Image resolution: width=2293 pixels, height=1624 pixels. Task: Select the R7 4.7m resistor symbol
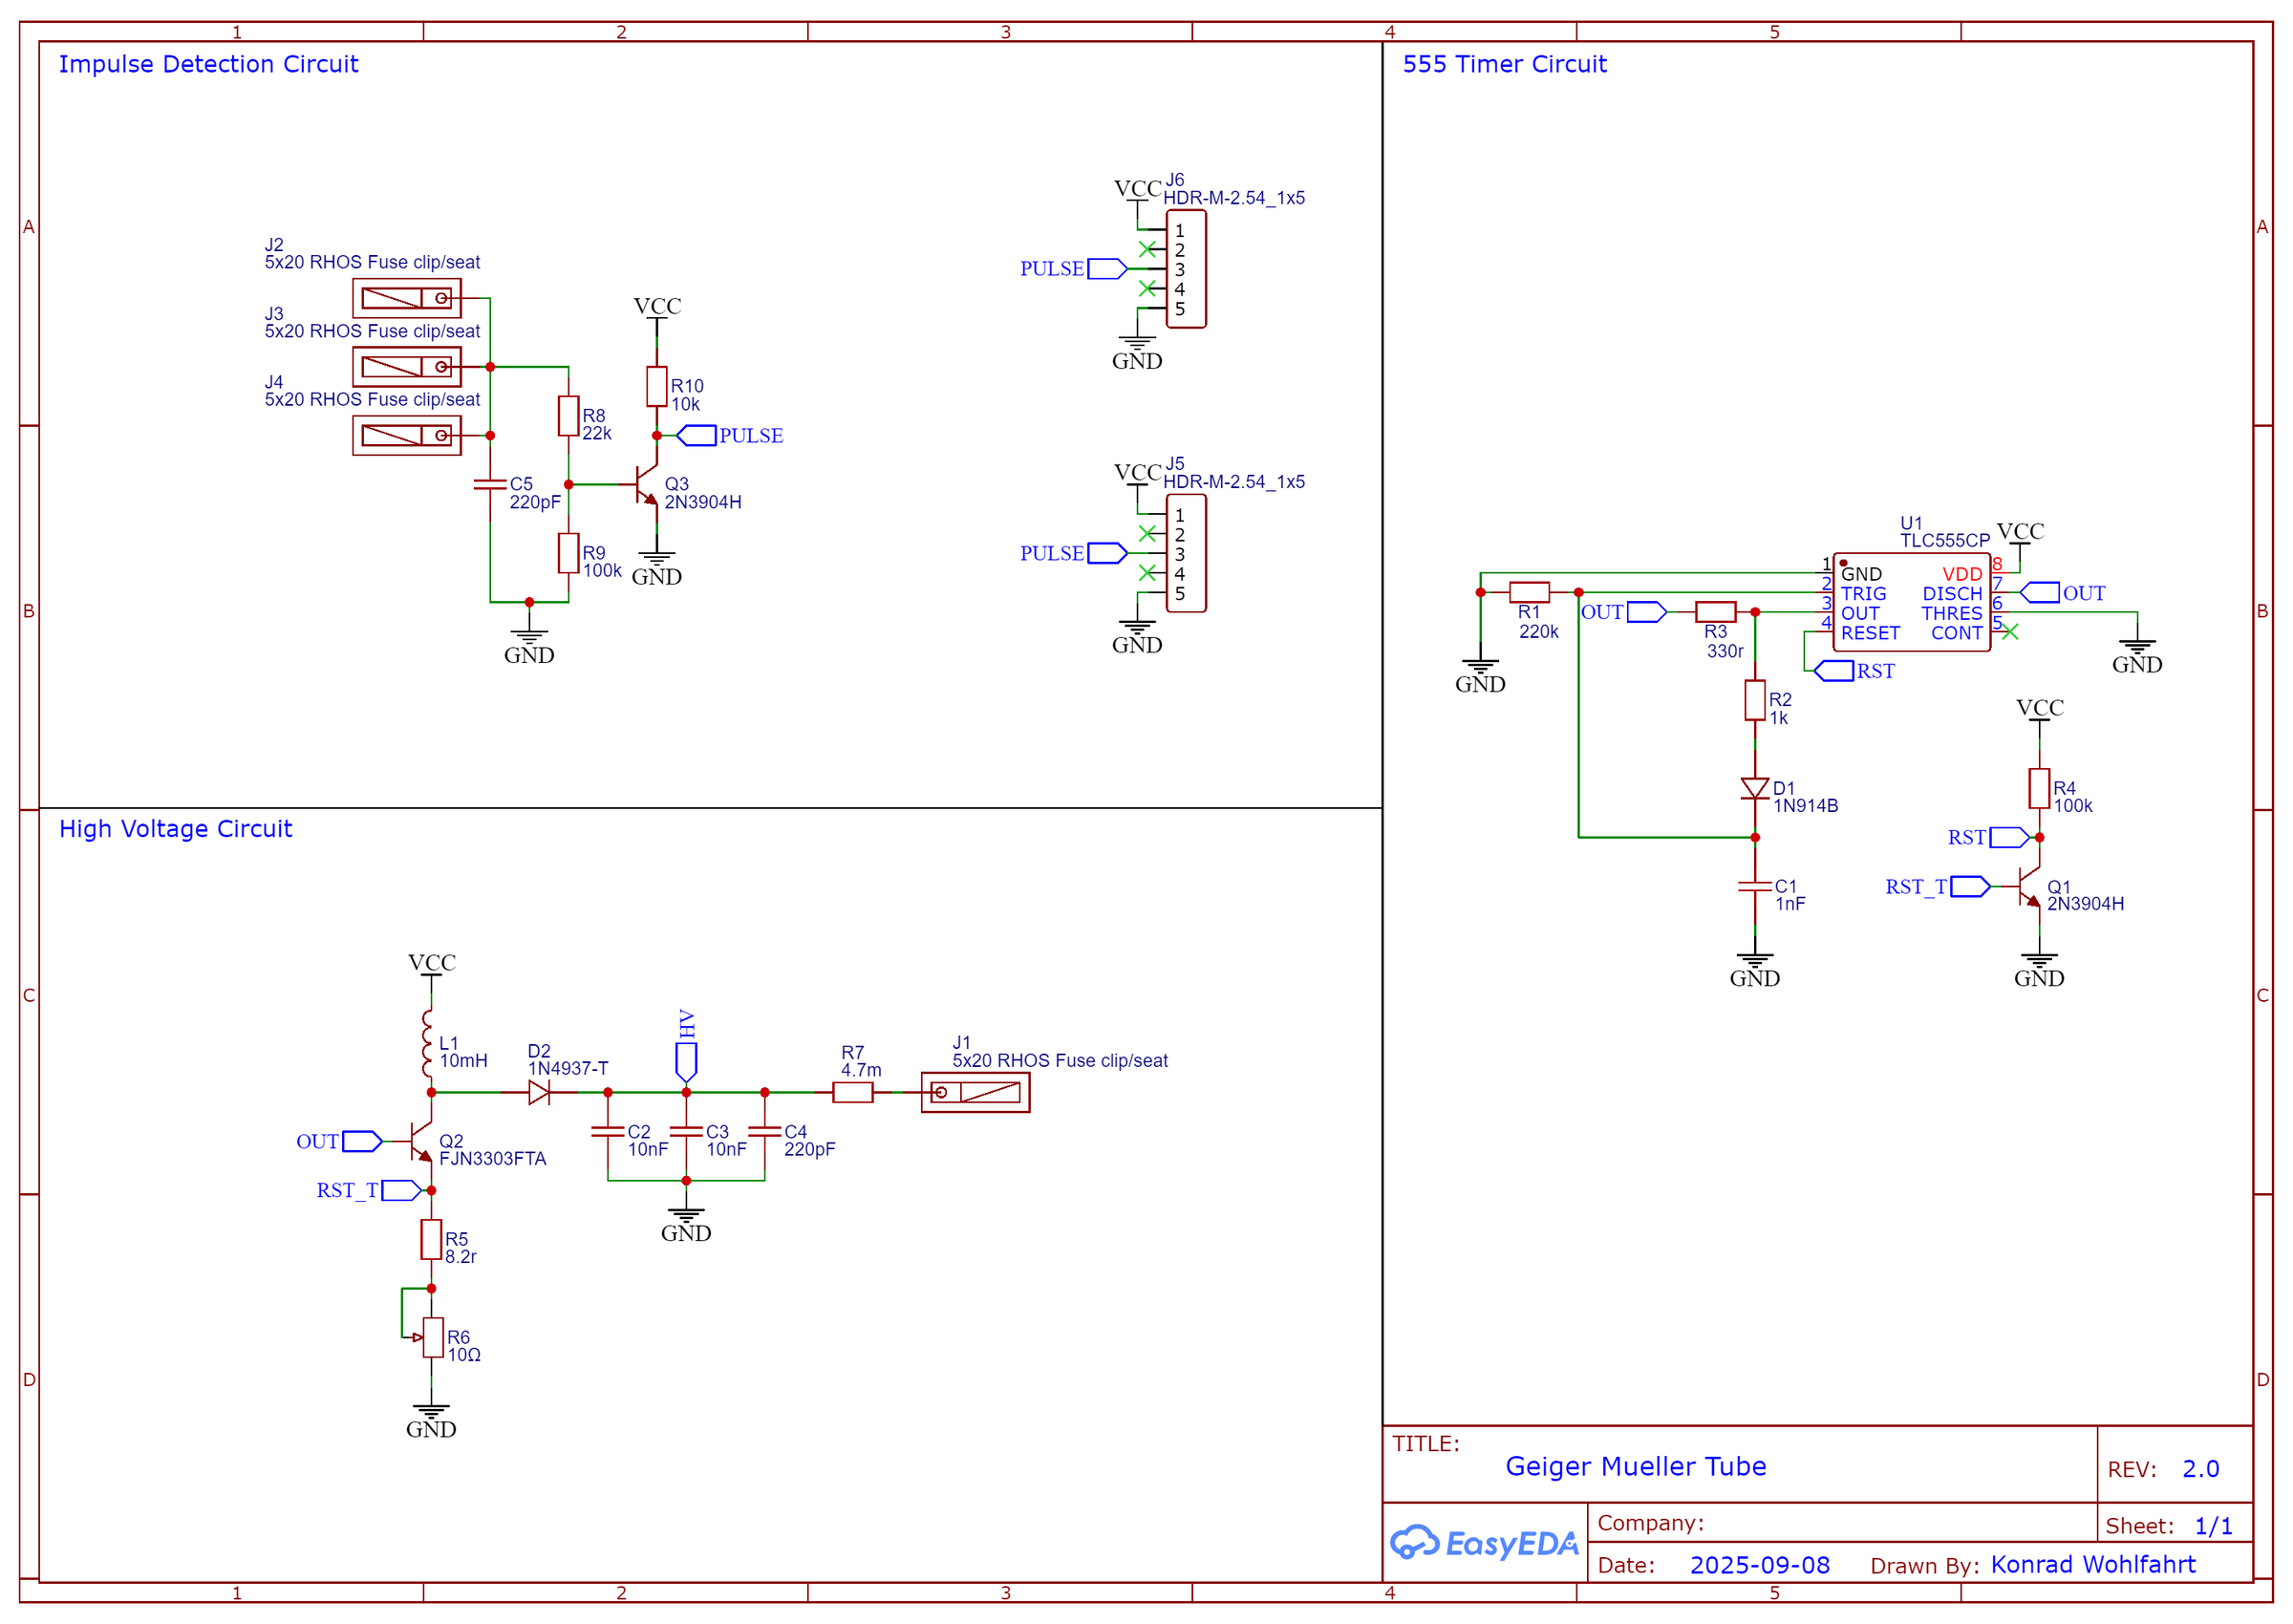pos(852,1093)
